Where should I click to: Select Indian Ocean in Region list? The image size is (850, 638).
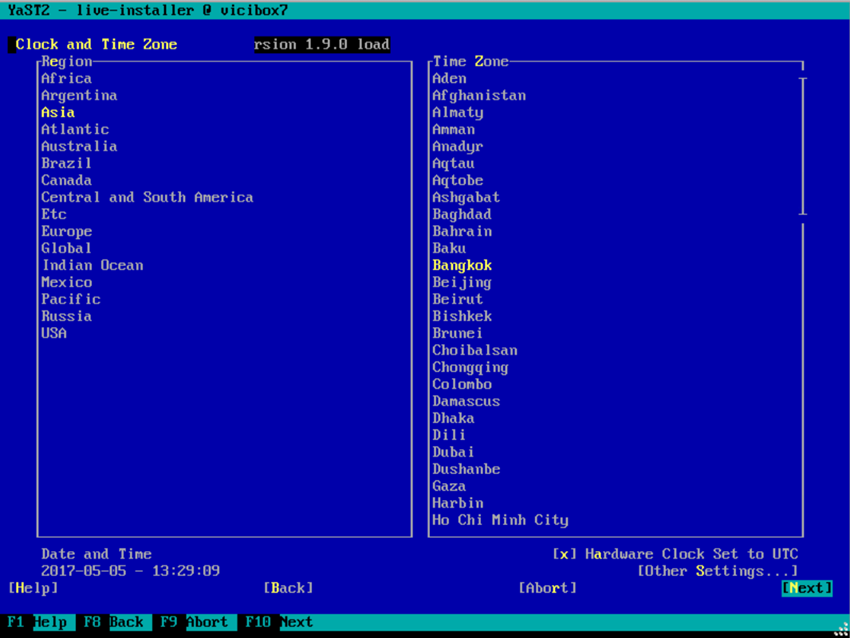(x=92, y=265)
